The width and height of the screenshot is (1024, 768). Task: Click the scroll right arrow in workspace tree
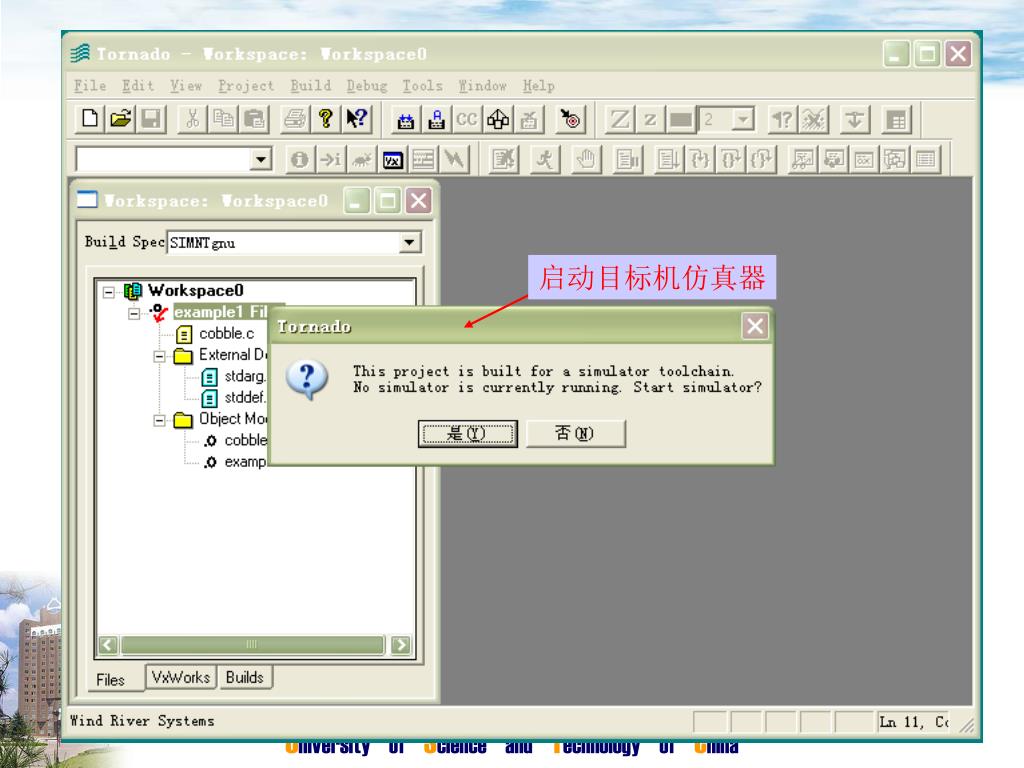401,645
